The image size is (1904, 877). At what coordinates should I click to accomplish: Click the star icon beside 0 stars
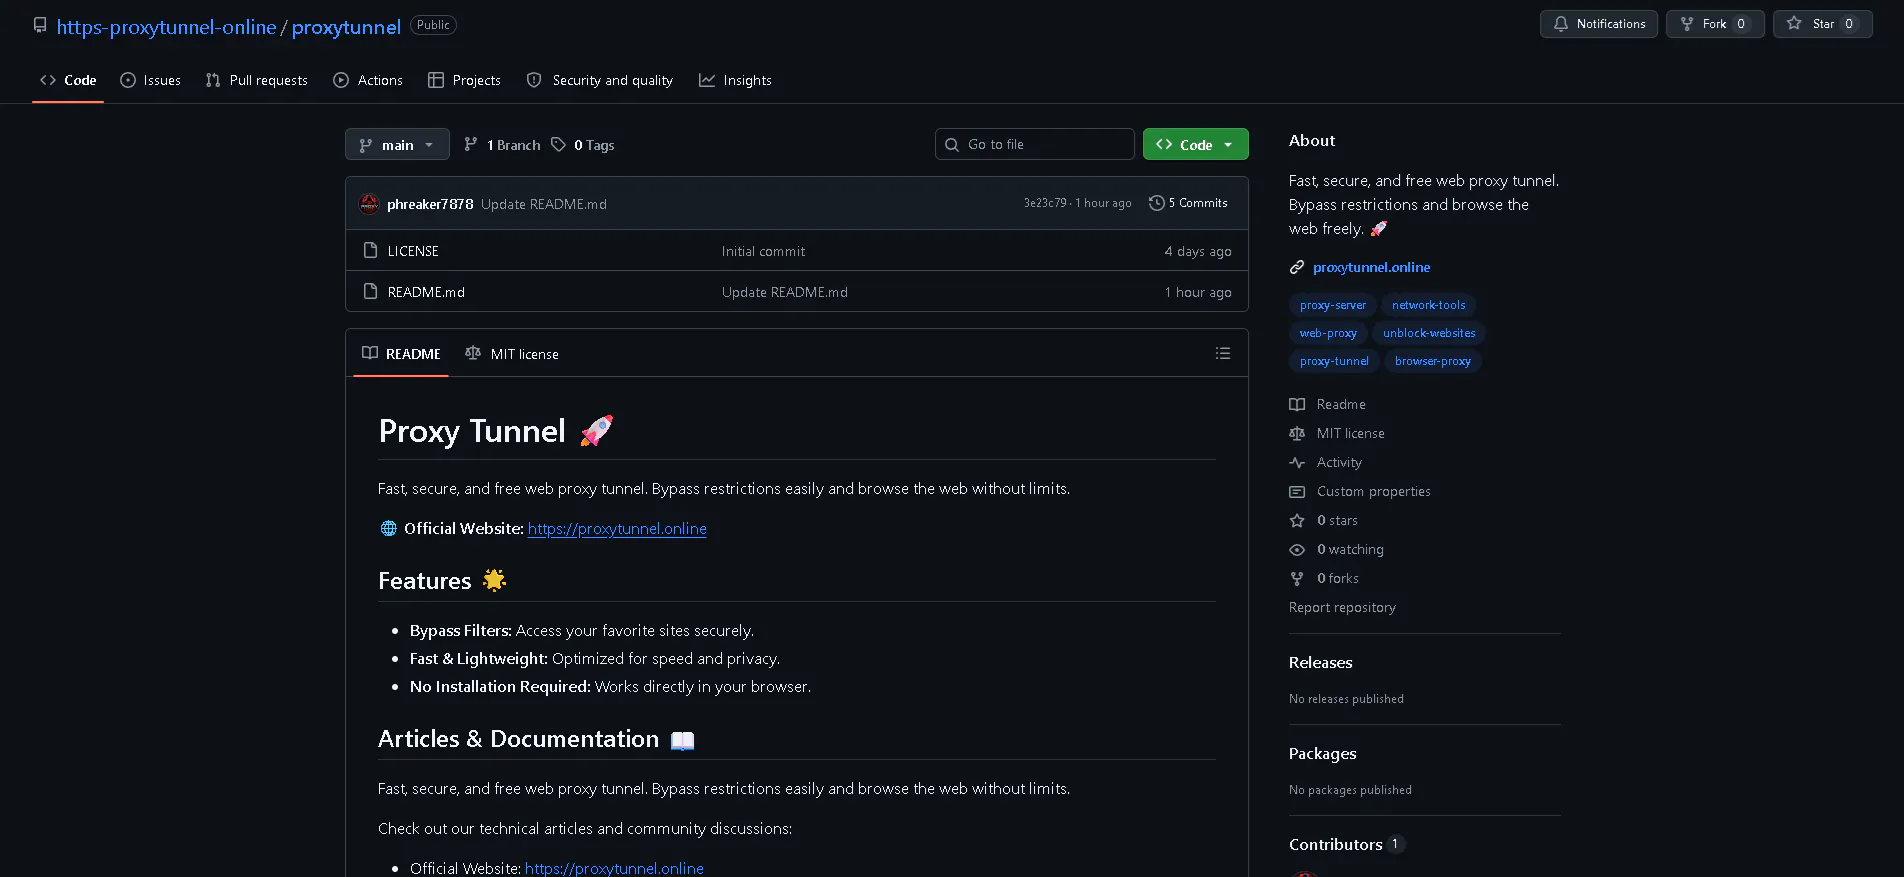(x=1297, y=520)
